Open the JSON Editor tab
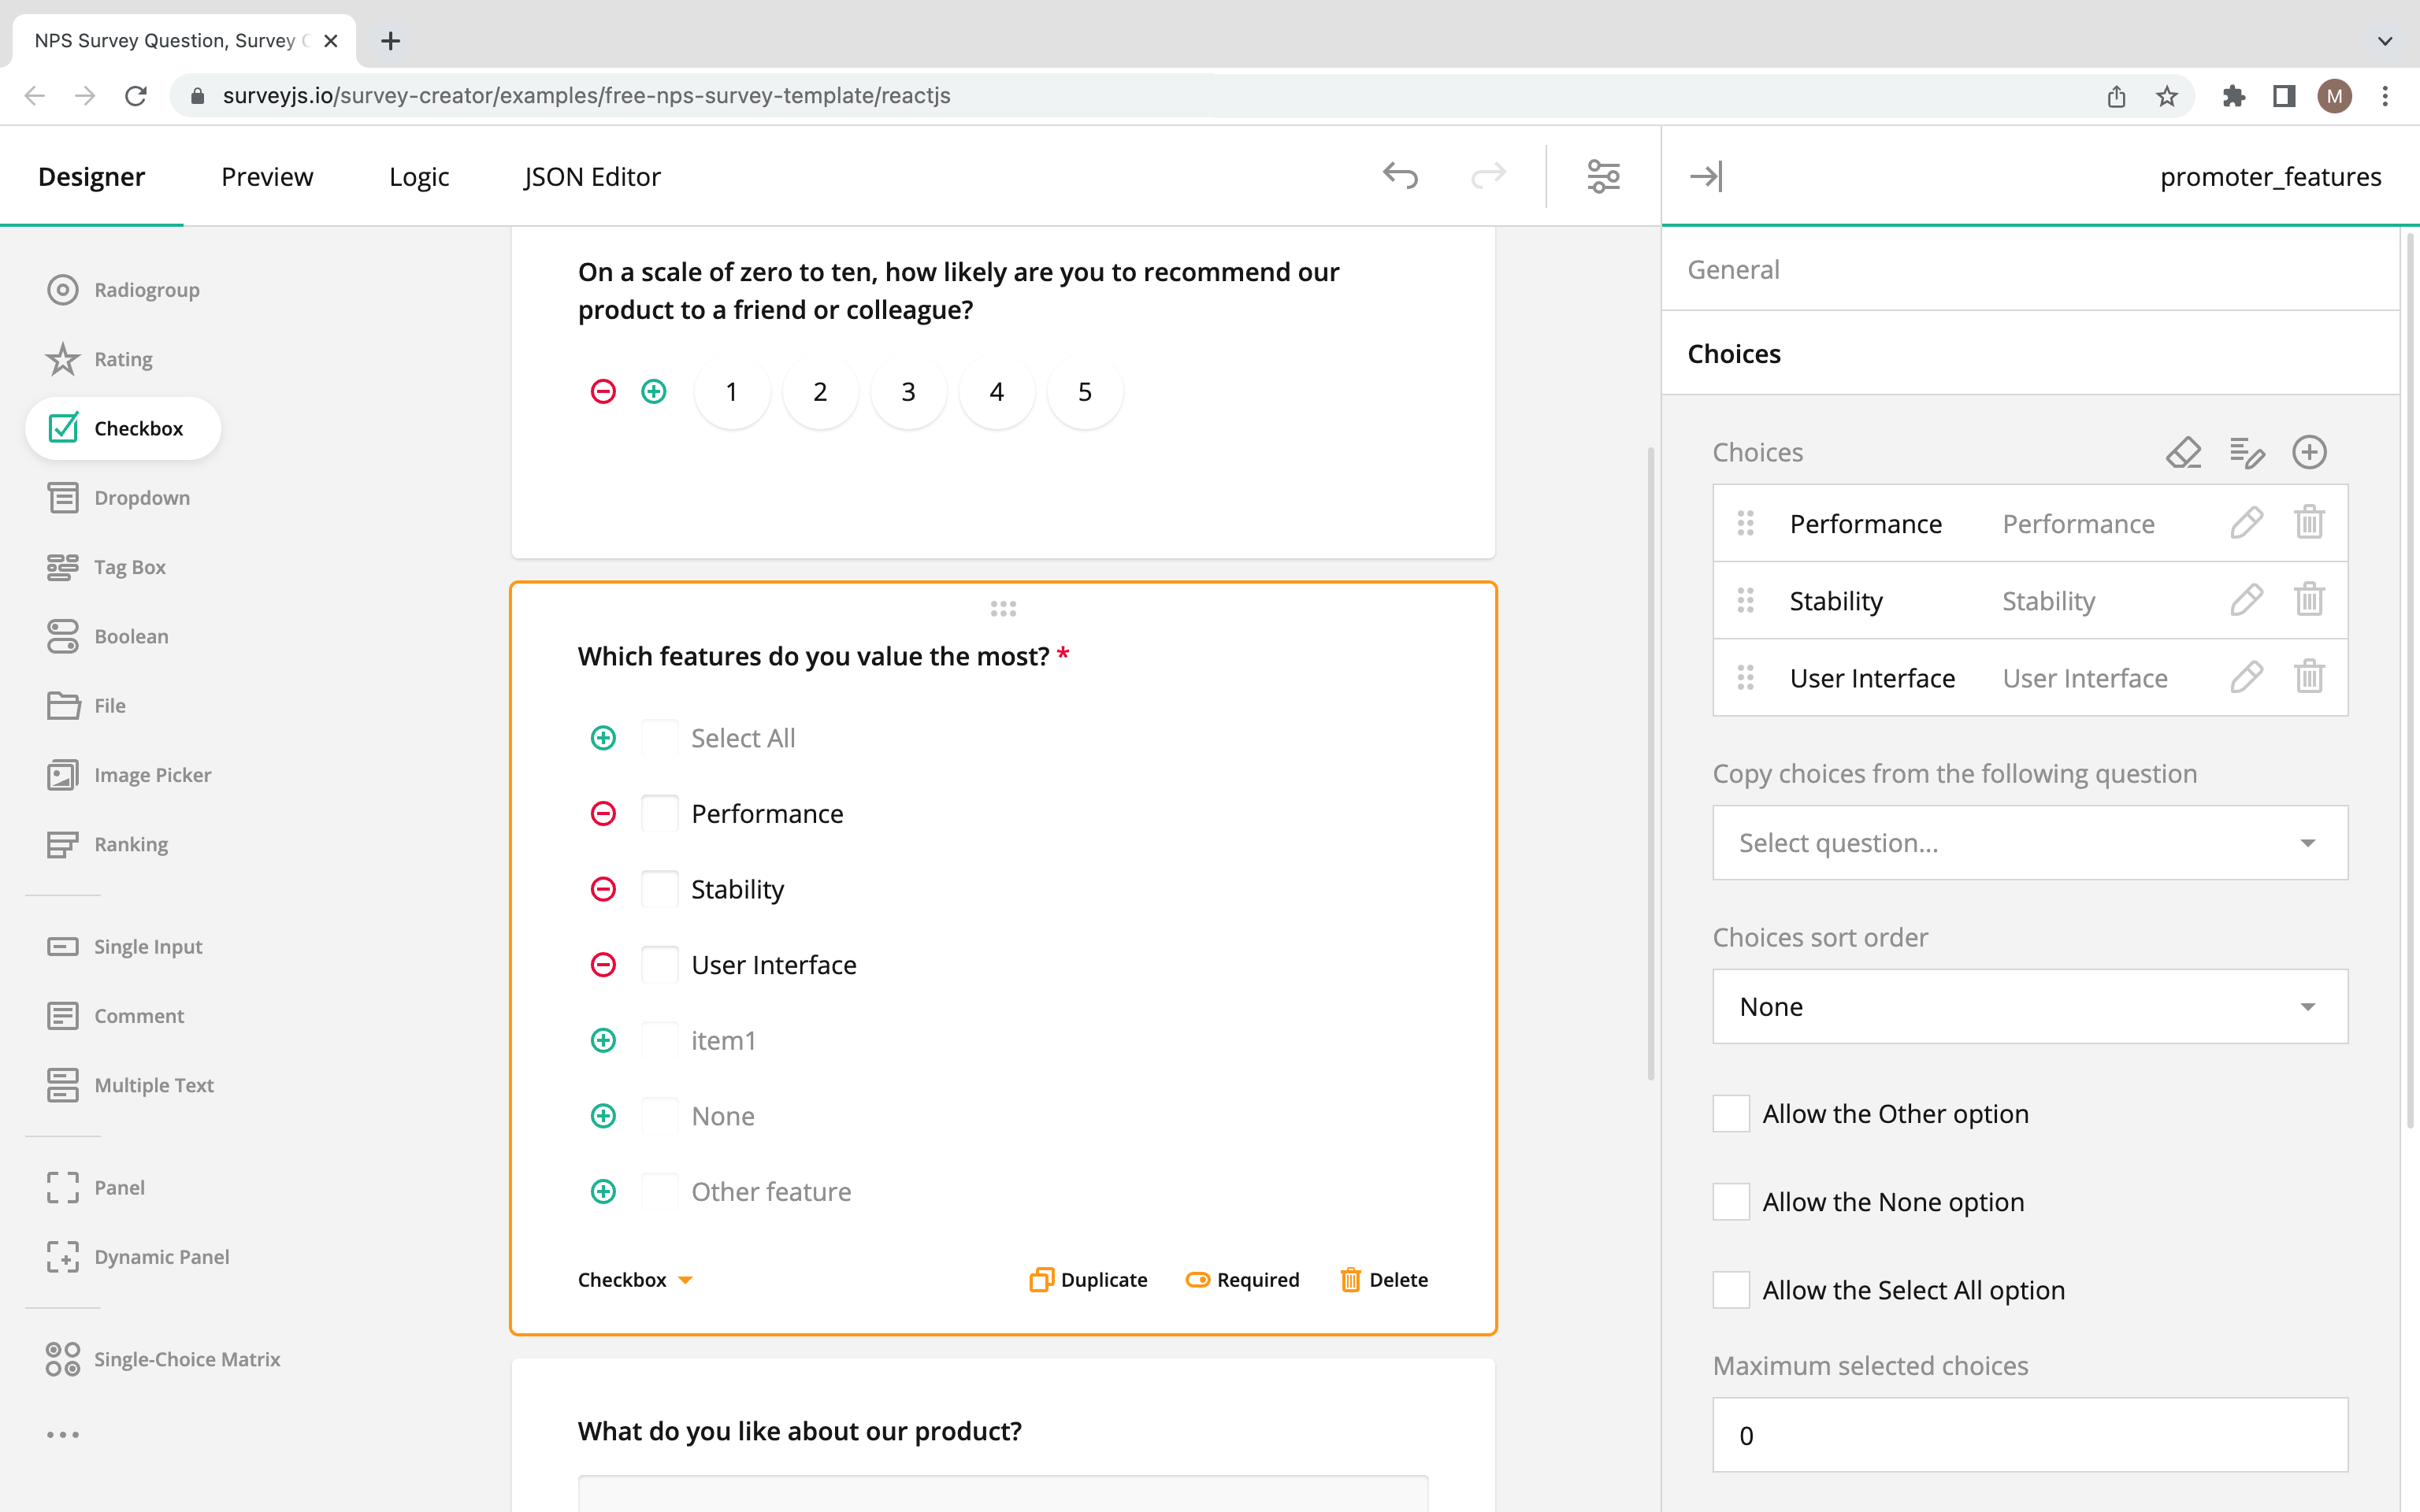Viewport: 2420px width, 1512px height. point(591,176)
